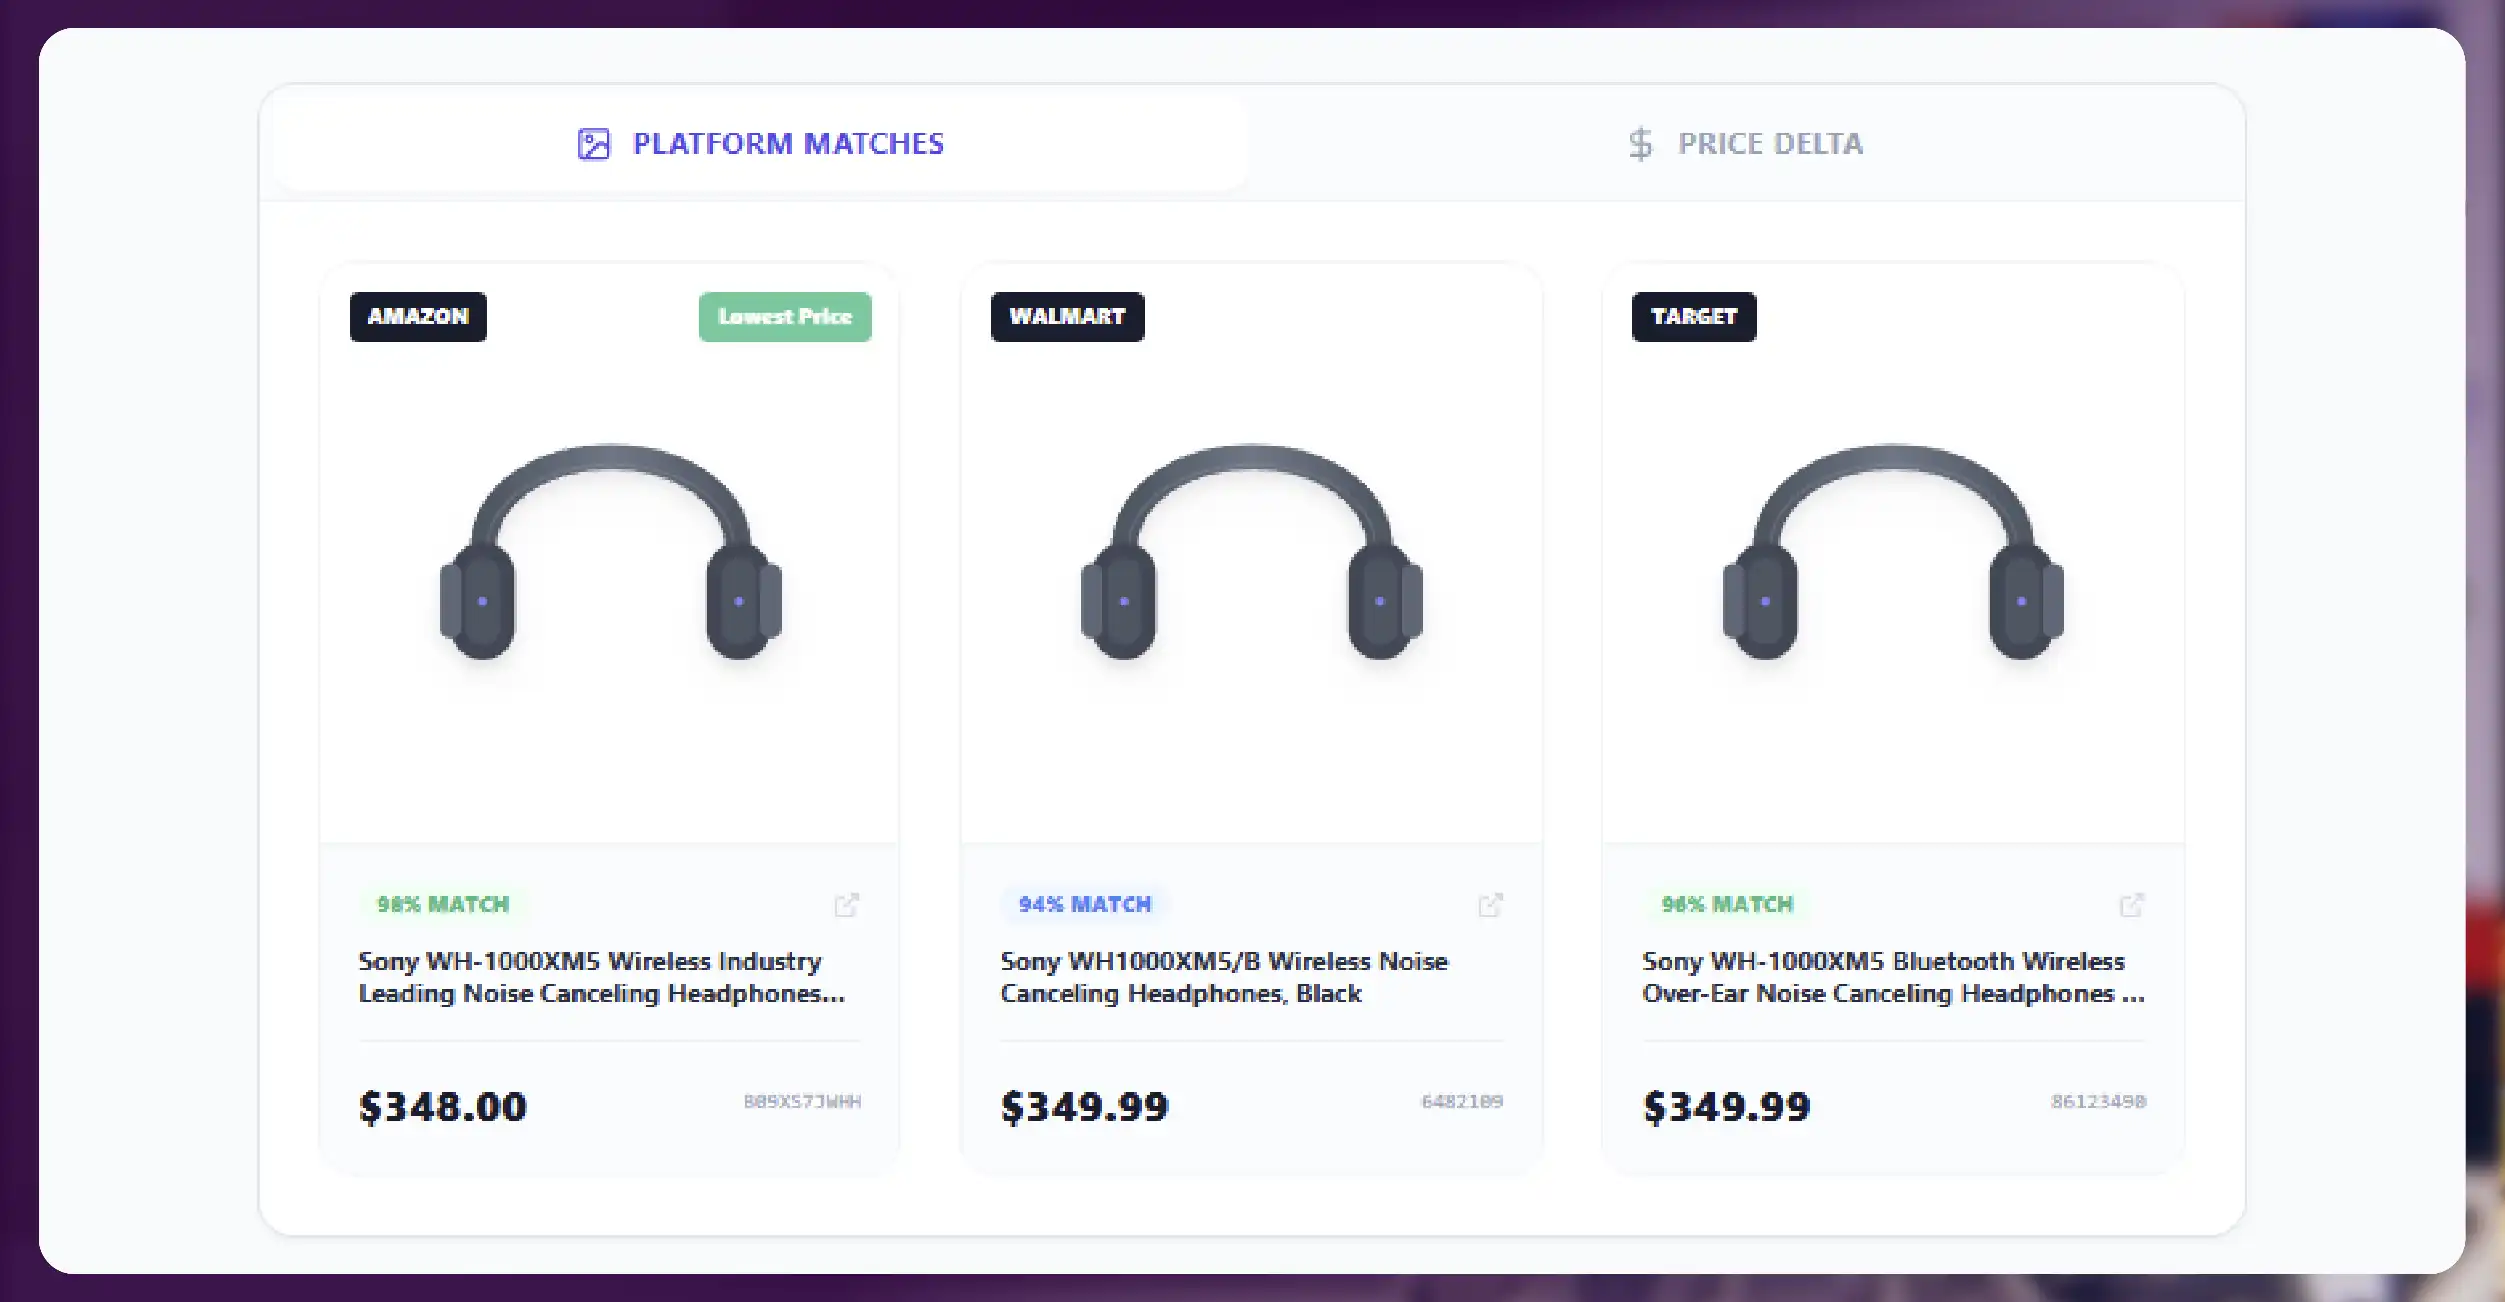2505x1302 pixels.
Task: Click the AMAZON platform badge
Action: [418, 317]
